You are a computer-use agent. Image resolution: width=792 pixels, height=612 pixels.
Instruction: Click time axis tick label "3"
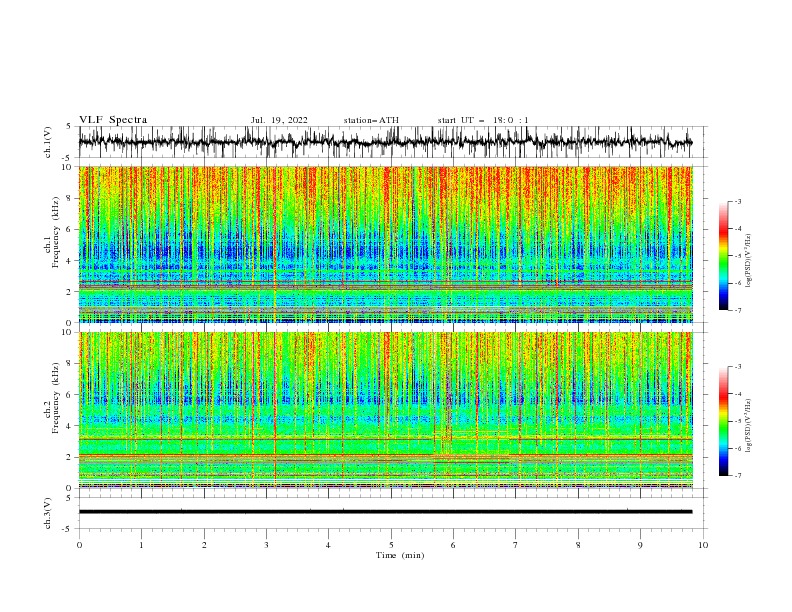tap(266, 545)
